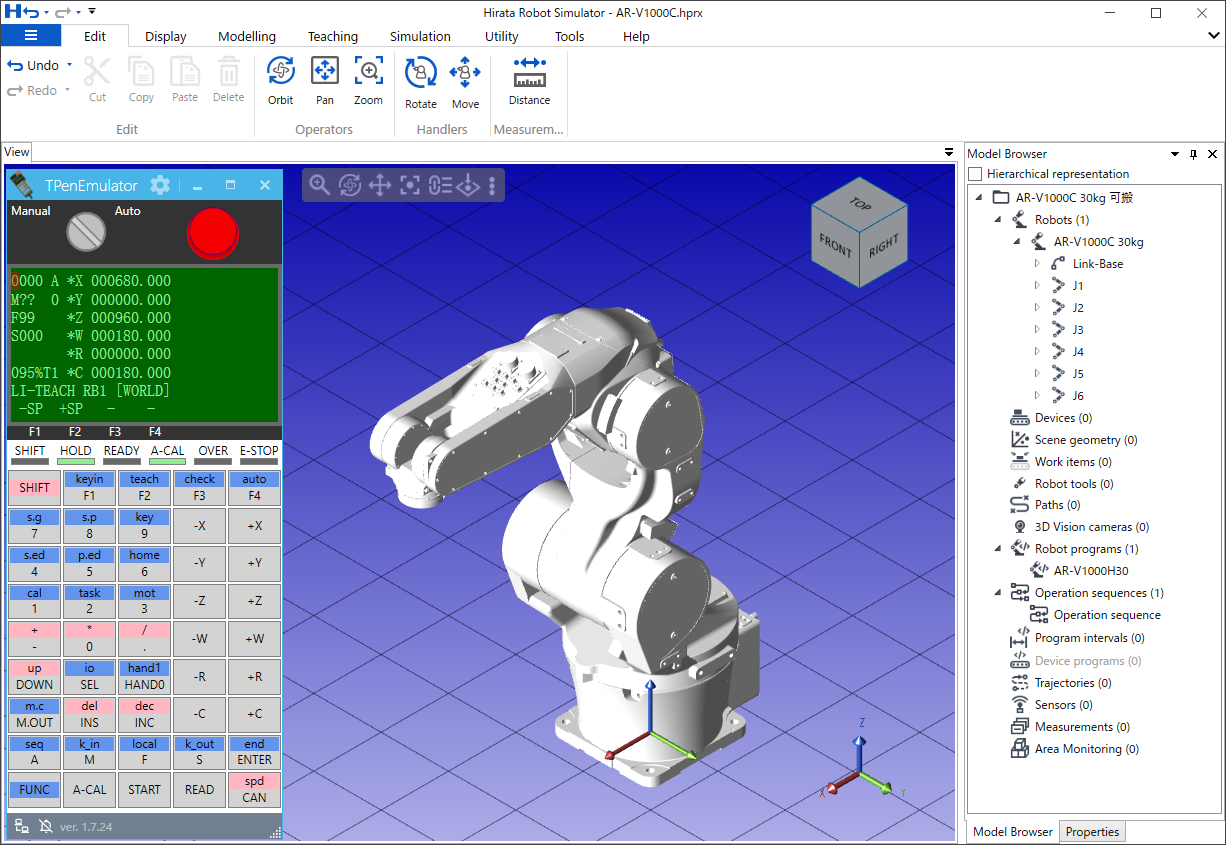Click the -Z jog button
The width and height of the screenshot is (1226, 845).
point(199,601)
